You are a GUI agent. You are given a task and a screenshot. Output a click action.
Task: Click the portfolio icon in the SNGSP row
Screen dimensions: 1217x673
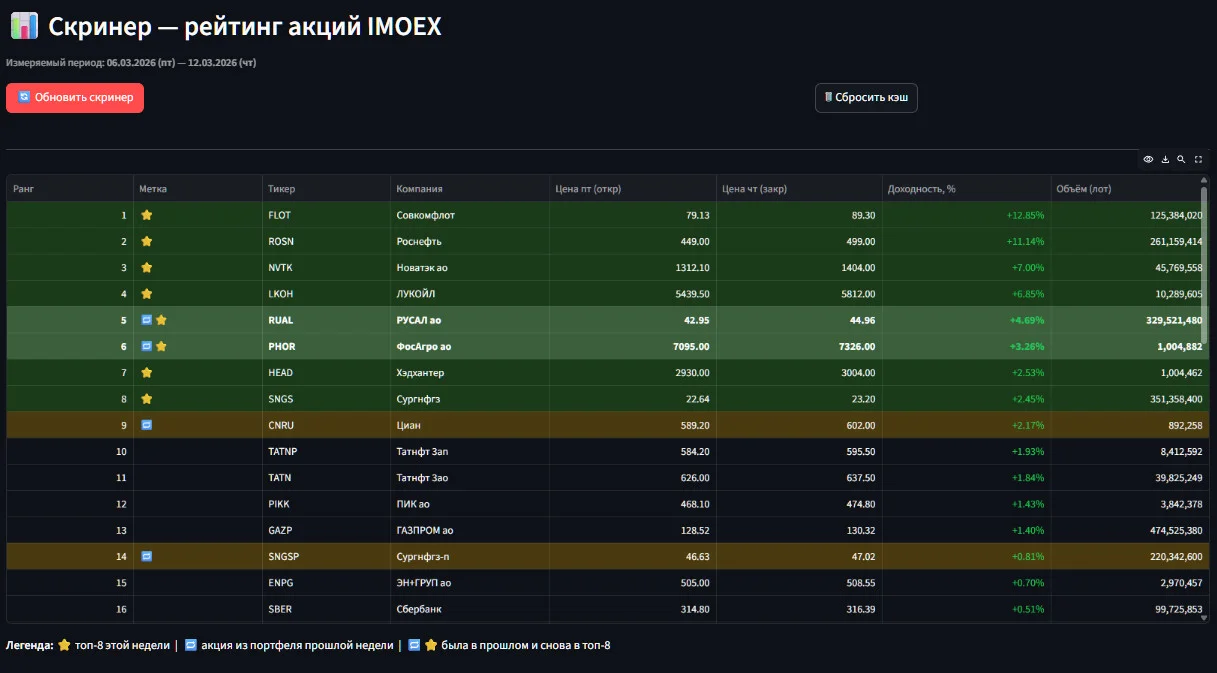click(x=146, y=556)
